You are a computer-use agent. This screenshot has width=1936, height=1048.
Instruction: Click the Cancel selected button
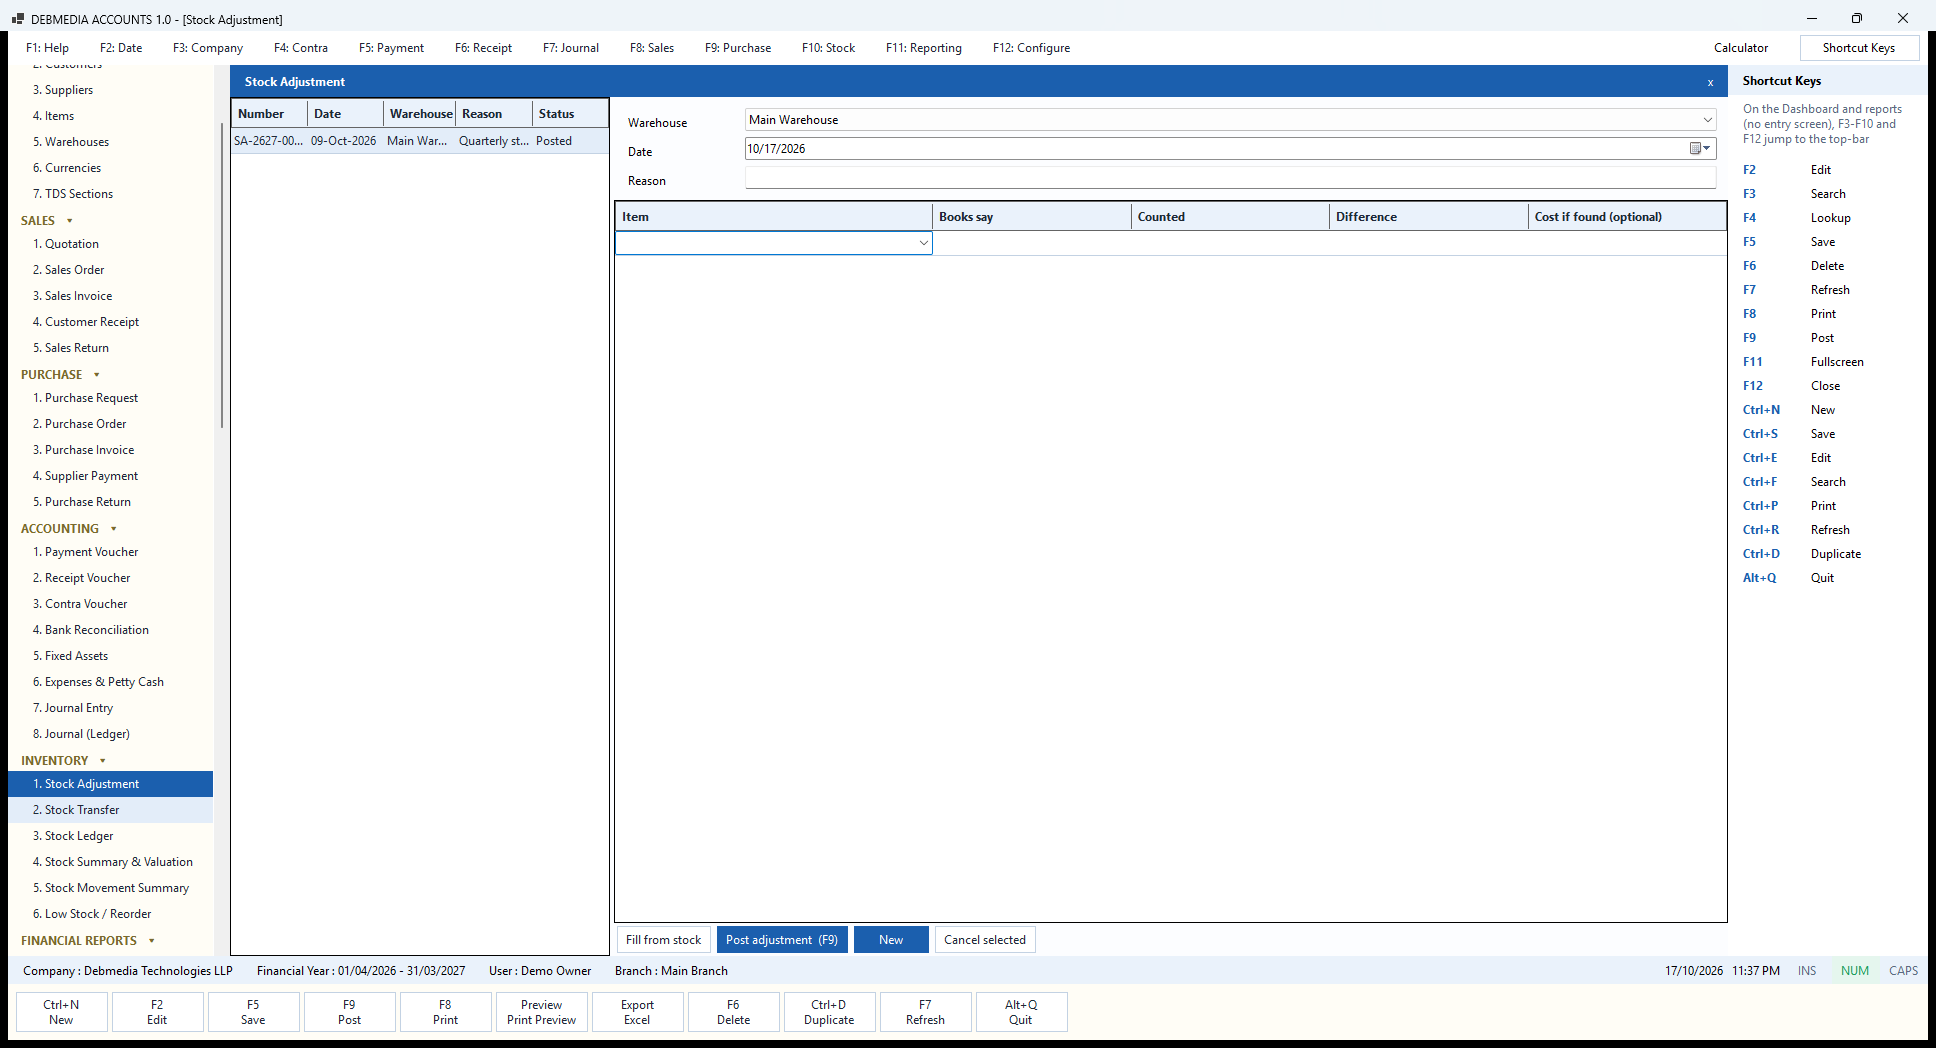[985, 940]
